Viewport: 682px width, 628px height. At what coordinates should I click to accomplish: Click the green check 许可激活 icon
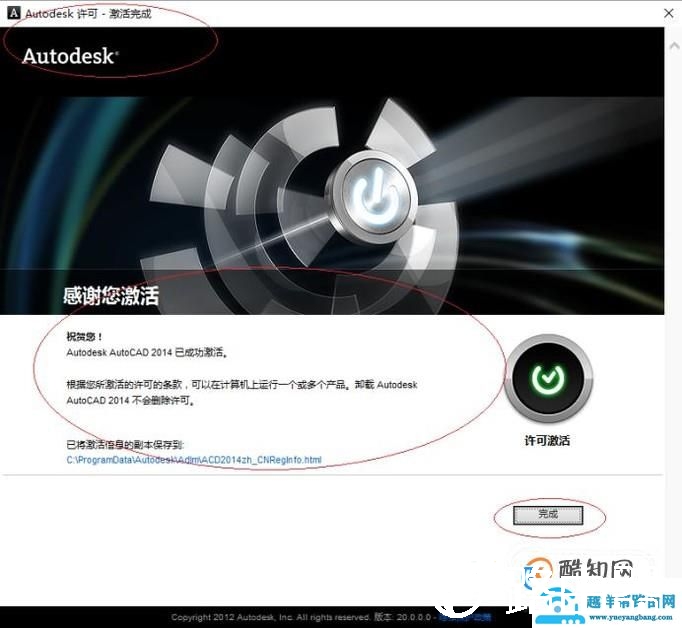[x=548, y=378]
